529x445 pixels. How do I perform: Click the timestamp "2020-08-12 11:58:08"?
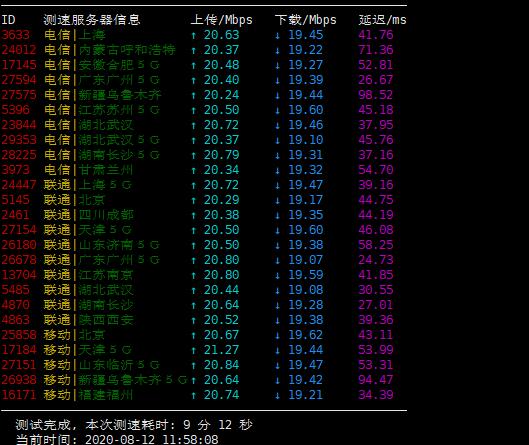coord(152,440)
